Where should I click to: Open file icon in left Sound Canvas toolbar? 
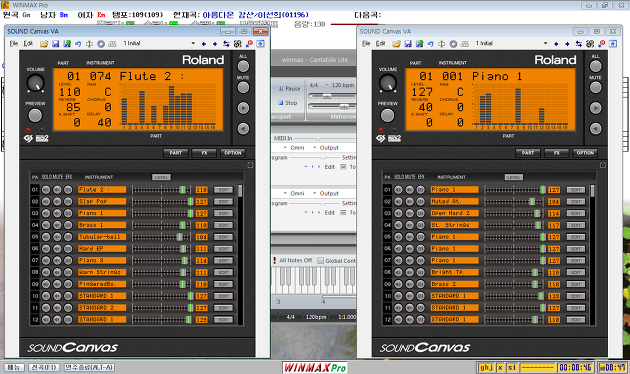44,43
